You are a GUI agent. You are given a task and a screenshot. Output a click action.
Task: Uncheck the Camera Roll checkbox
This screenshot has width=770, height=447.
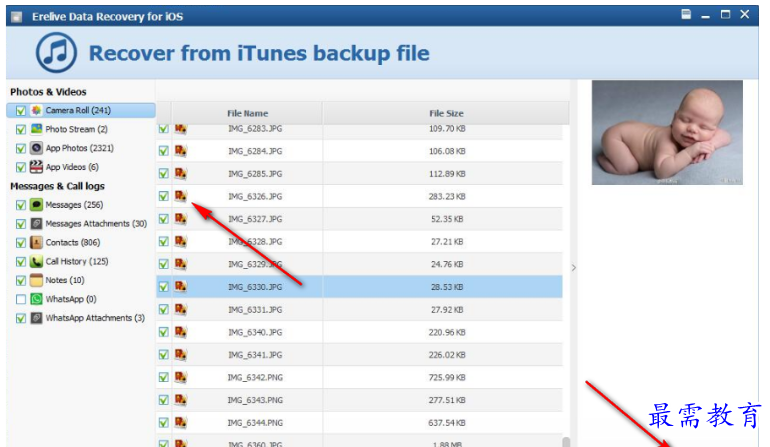coord(21,111)
